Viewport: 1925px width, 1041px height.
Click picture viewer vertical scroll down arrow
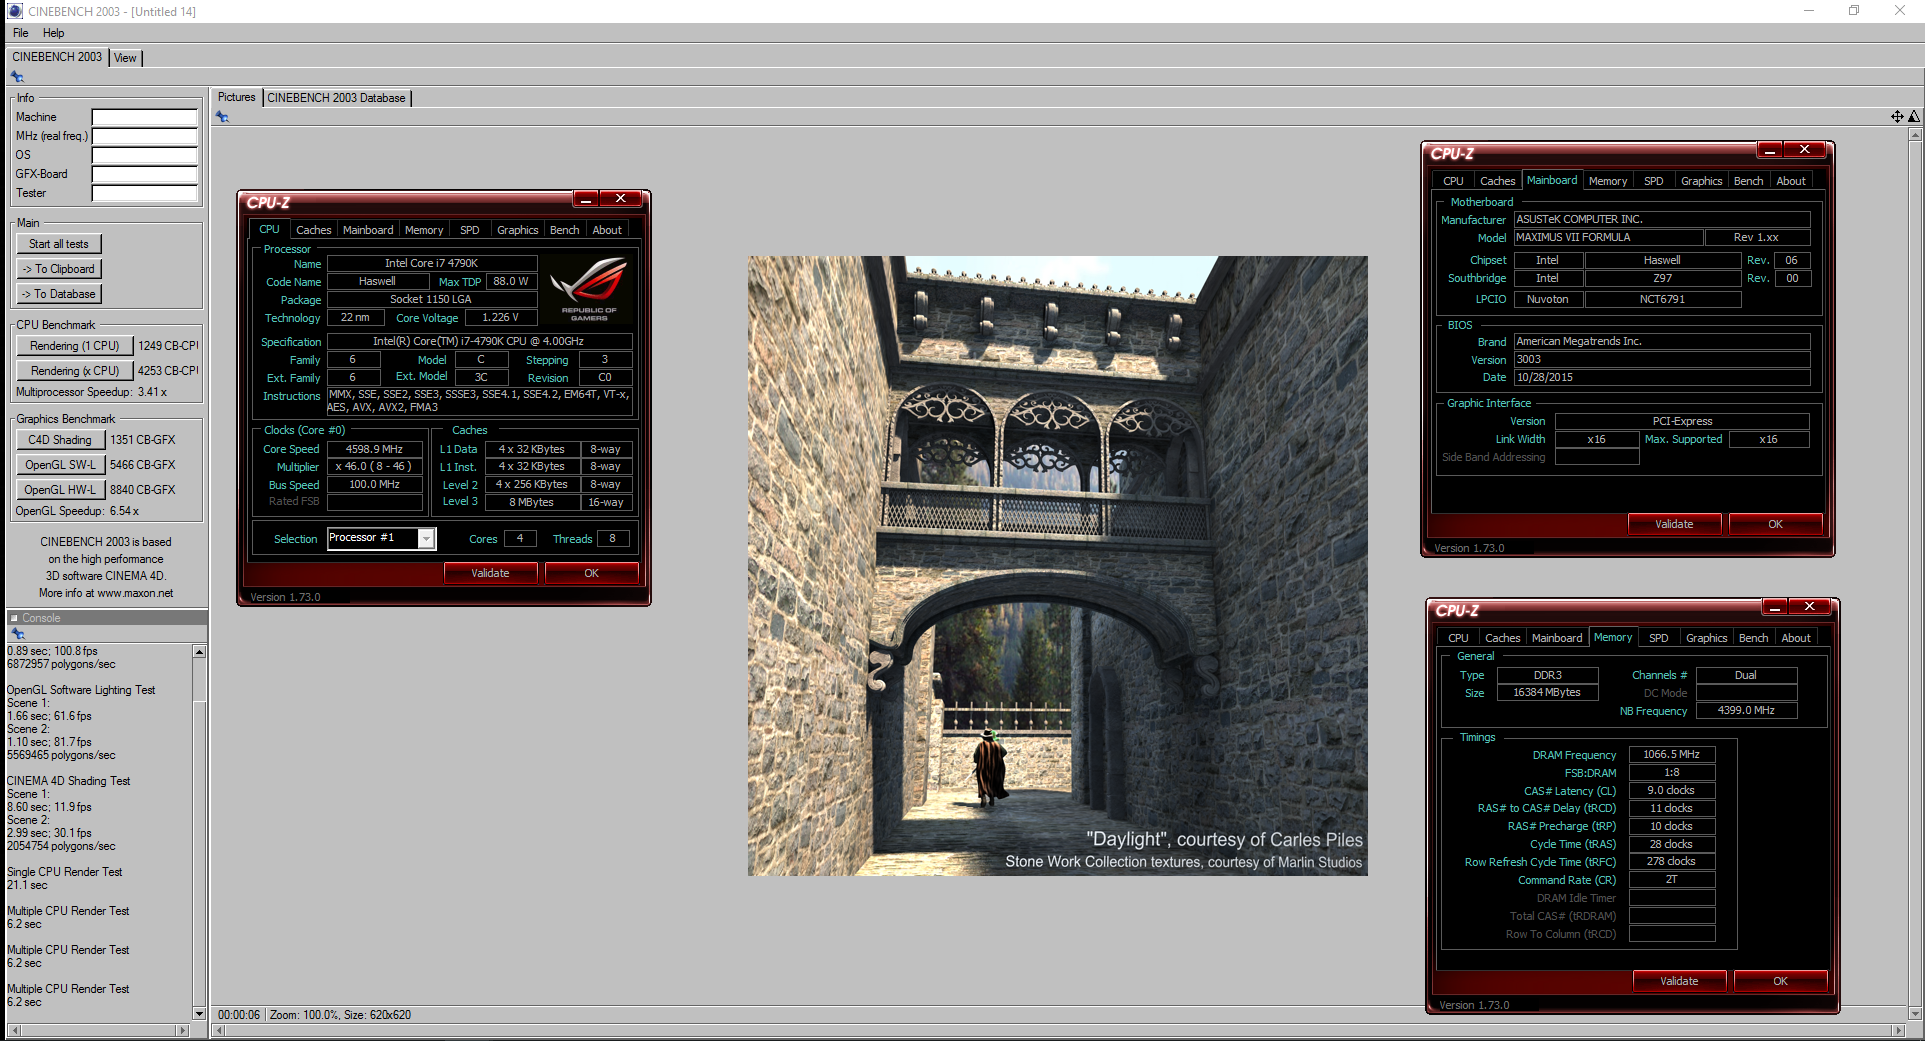point(1914,1014)
